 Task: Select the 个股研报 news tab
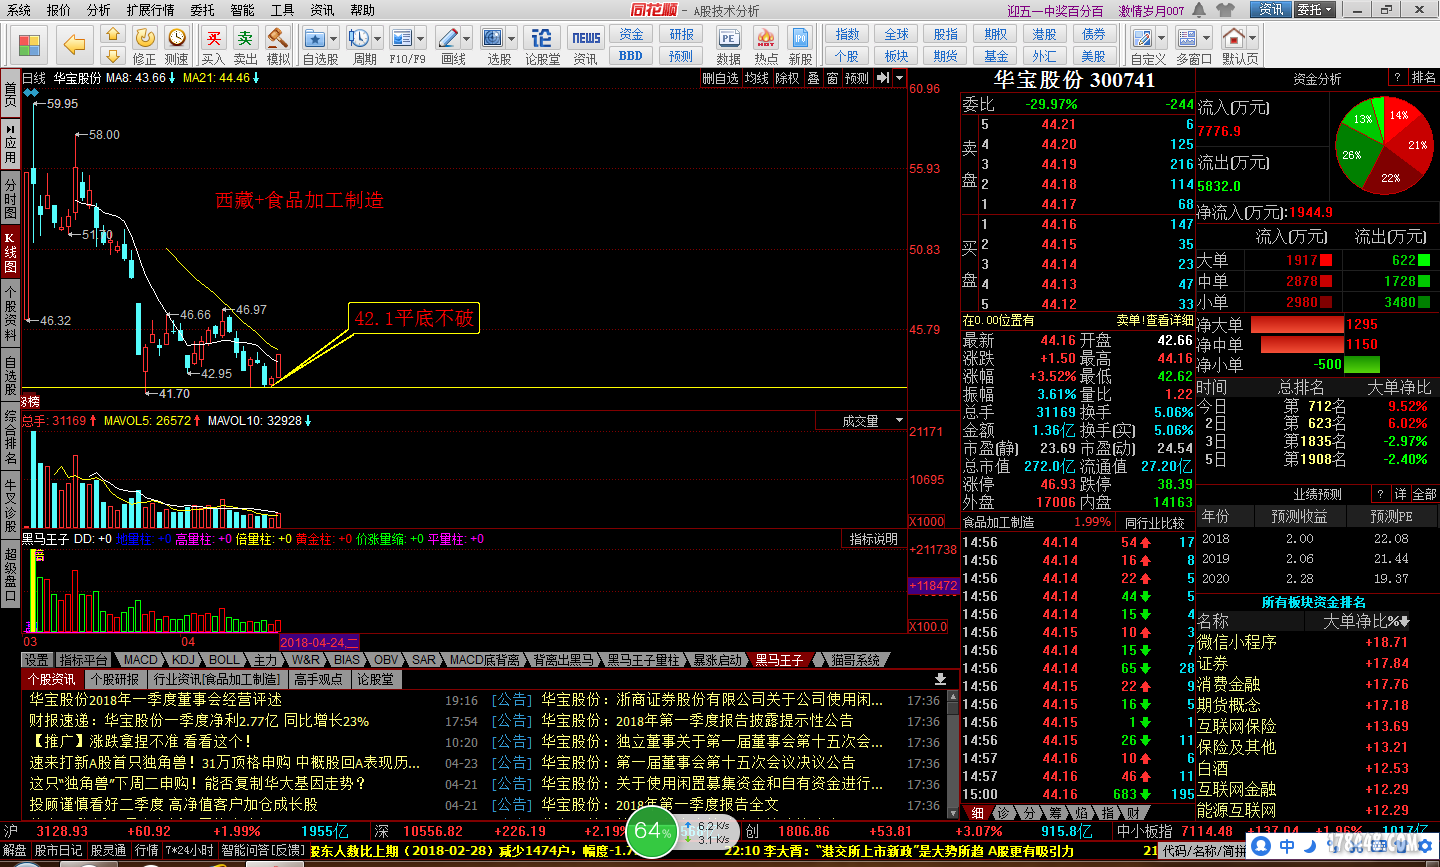pyautogui.click(x=114, y=679)
